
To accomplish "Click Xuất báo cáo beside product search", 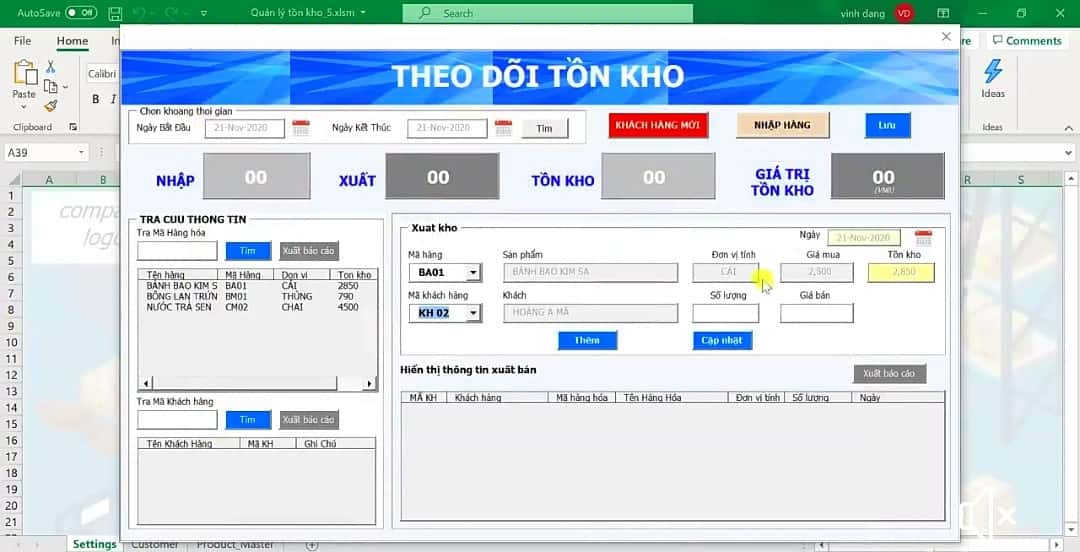I will pyautogui.click(x=309, y=251).
